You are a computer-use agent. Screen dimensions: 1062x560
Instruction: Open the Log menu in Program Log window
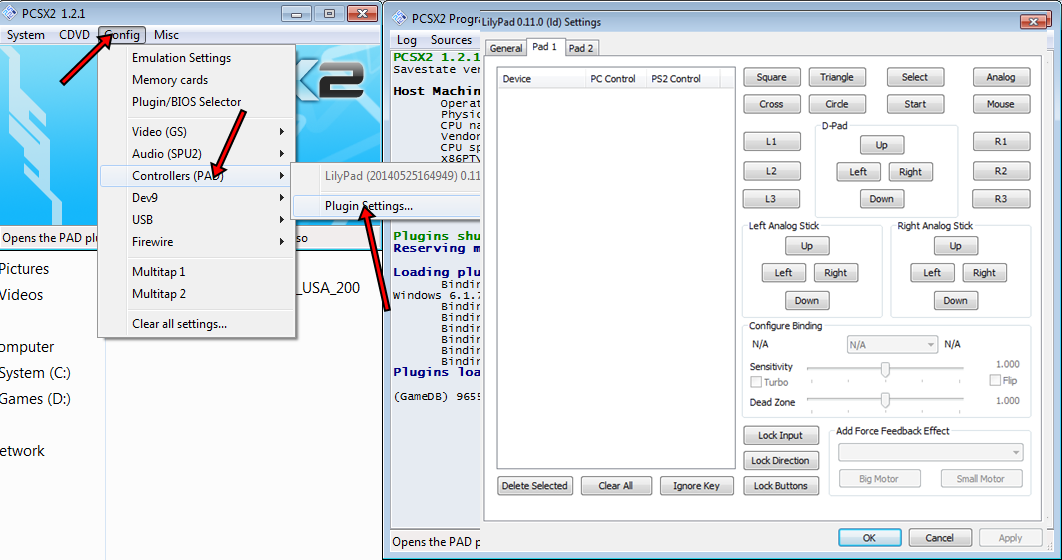(407, 40)
